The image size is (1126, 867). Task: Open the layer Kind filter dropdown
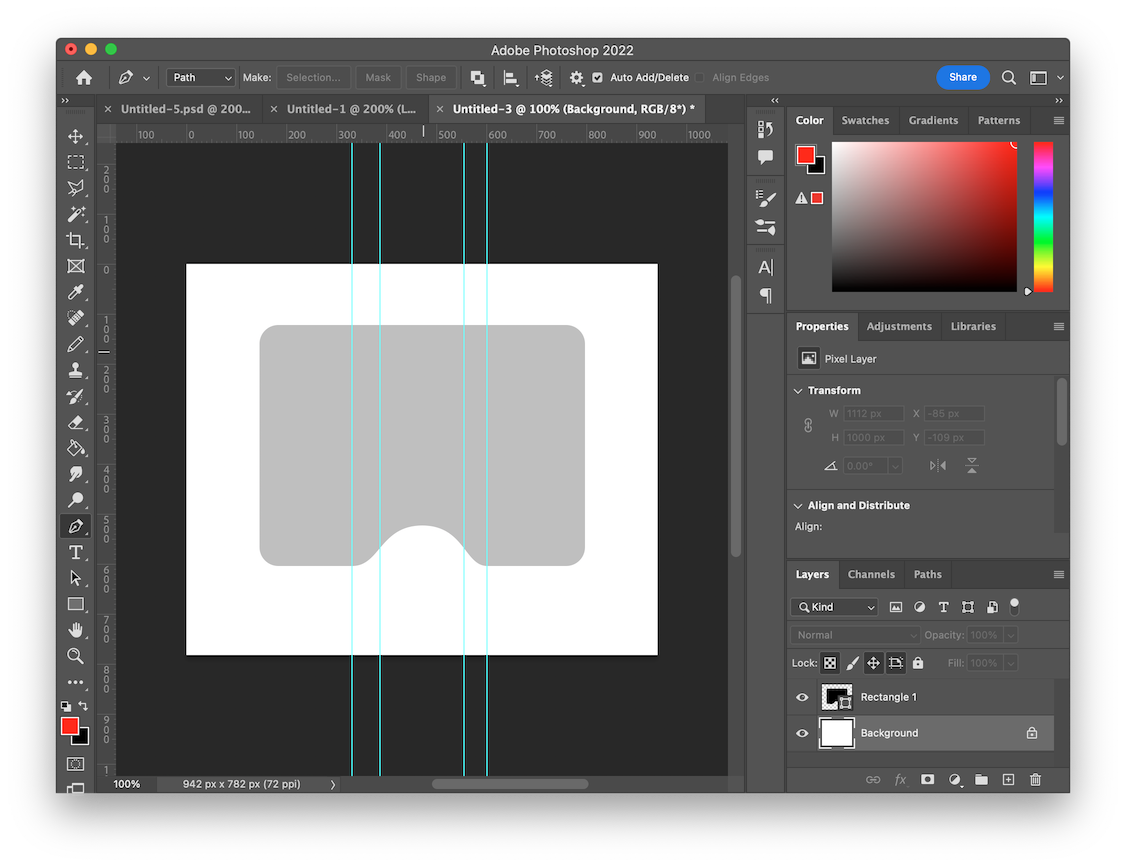coord(834,607)
